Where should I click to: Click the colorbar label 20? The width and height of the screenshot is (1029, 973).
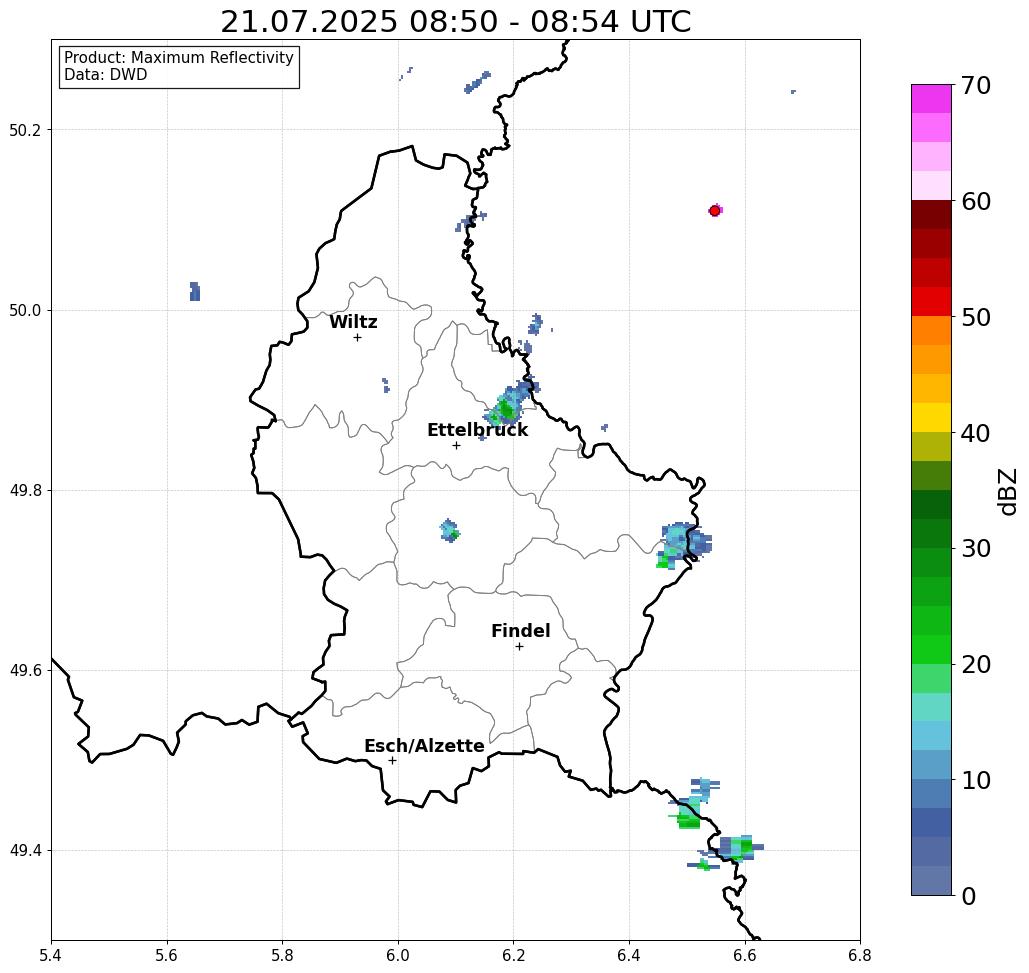tap(975, 664)
